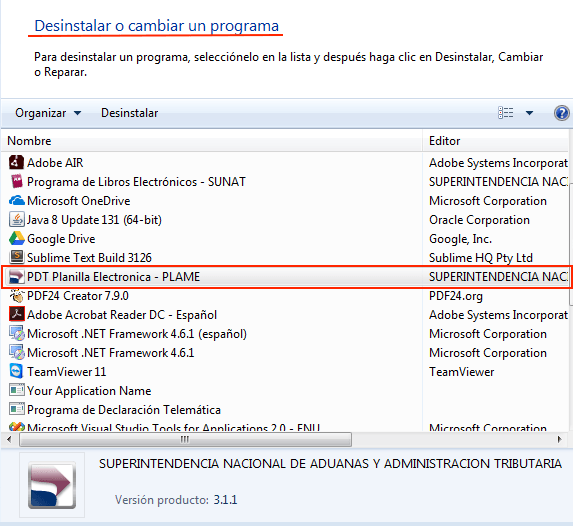The image size is (573, 526).
Task: Select Google Drive program name
Action: pyautogui.click(x=61, y=239)
